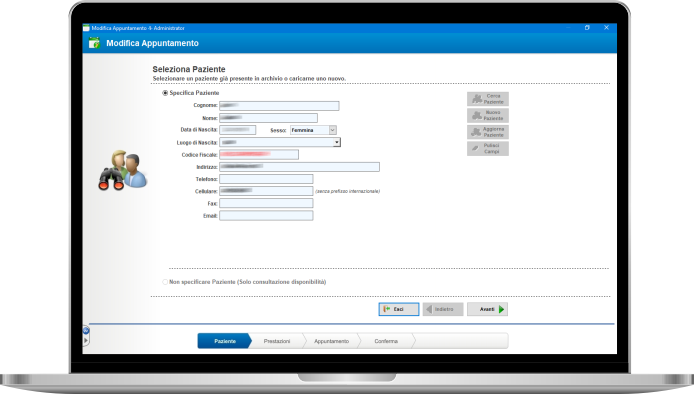This screenshot has height=394, width=694.
Task: Focus the Telefono text field
Action: [266, 179]
